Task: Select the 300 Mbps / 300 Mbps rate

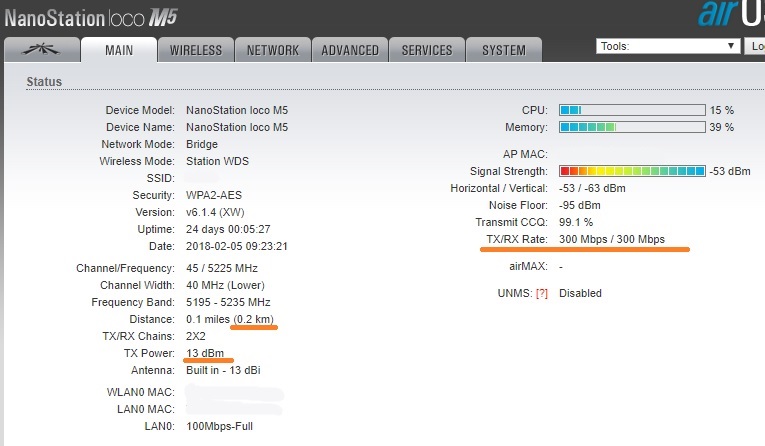Action: 612,239
